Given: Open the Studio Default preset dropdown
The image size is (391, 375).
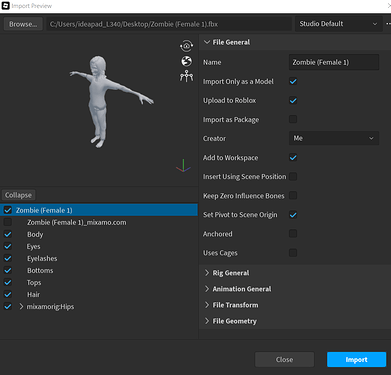Looking at the screenshot, I should pyautogui.click(x=338, y=24).
